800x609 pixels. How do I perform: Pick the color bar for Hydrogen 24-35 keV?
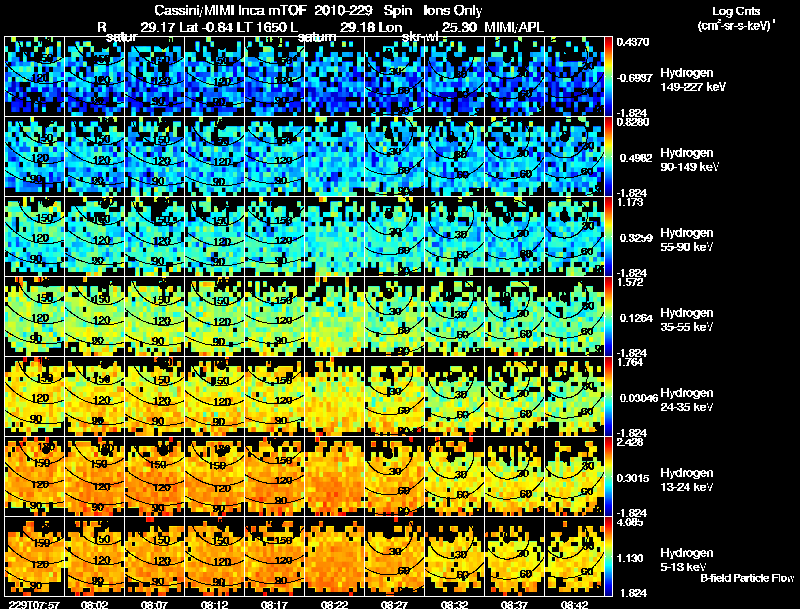point(608,397)
